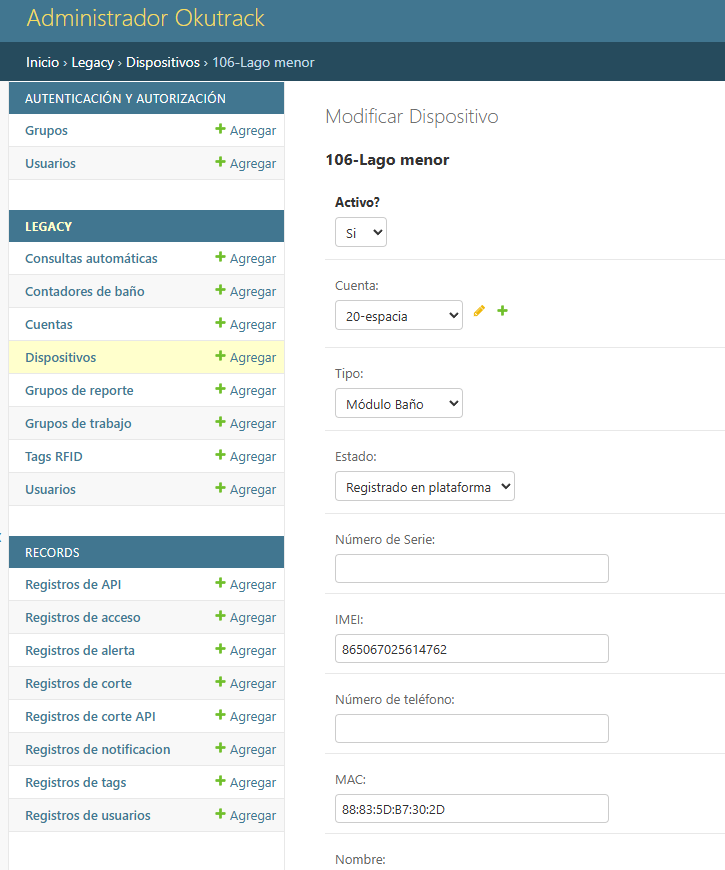Viewport: 725px width, 870px height.
Task: Click the pencil icon to edit selected Cuenta
Action: [x=479, y=311]
